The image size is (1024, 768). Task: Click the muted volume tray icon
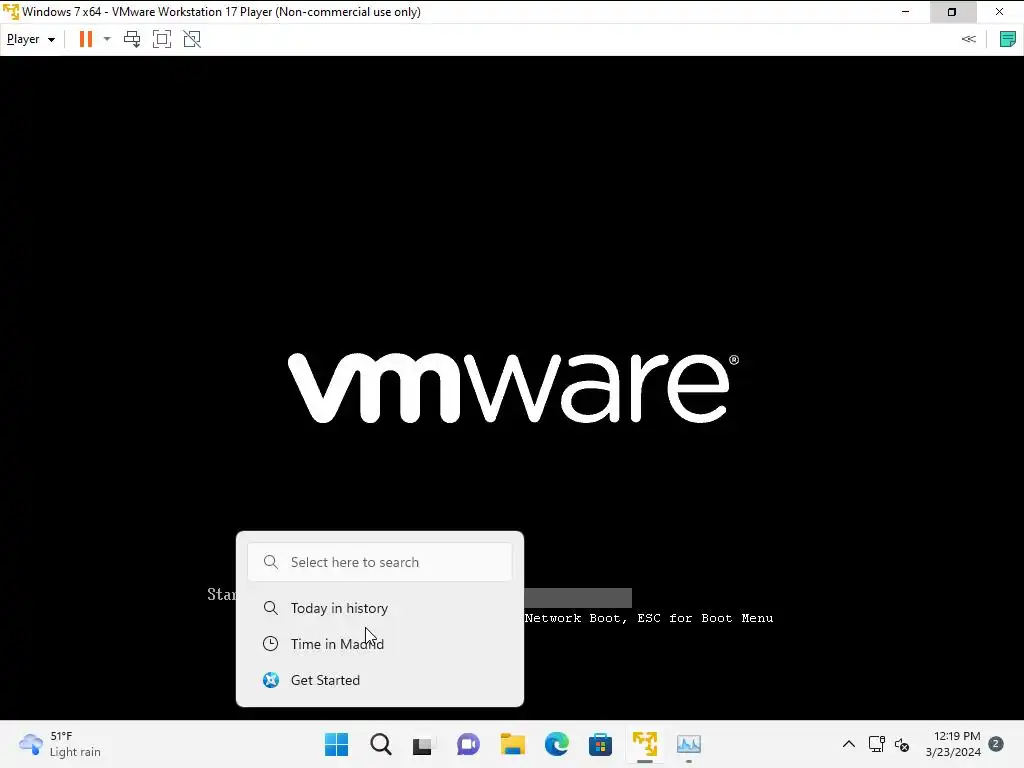[x=902, y=744]
